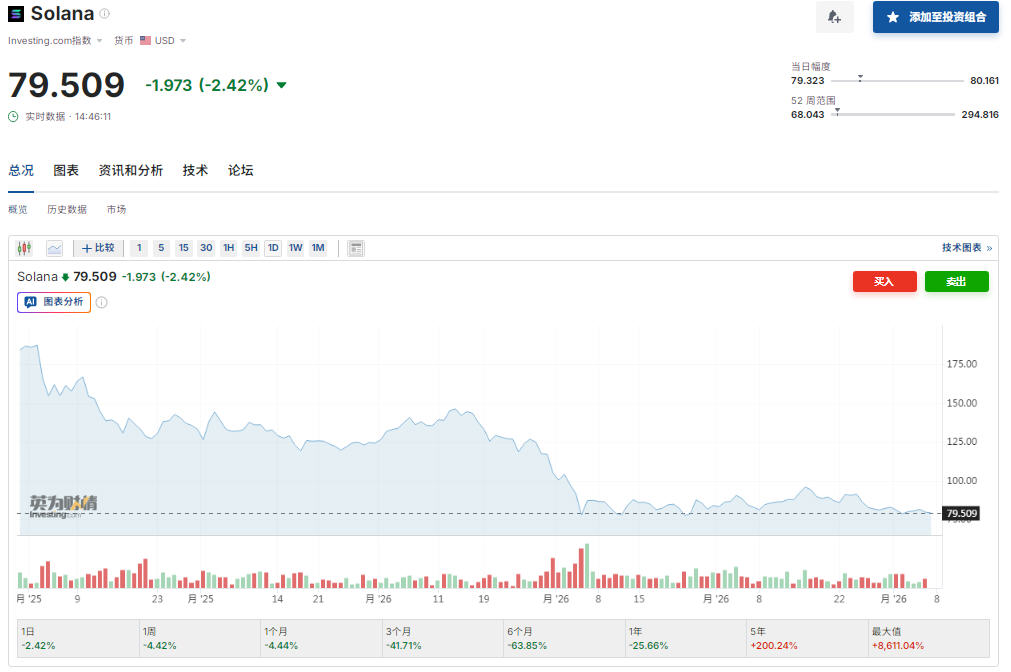1011x672 pixels.
Task: Click info icon beside 图表分析 button
Action: 102,302
